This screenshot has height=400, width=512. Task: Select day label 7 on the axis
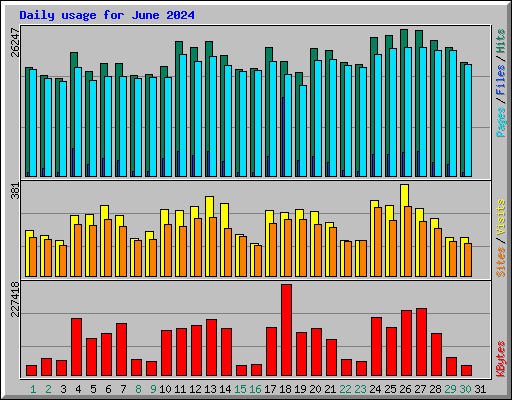pyautogui.click(x=123, y=389)
